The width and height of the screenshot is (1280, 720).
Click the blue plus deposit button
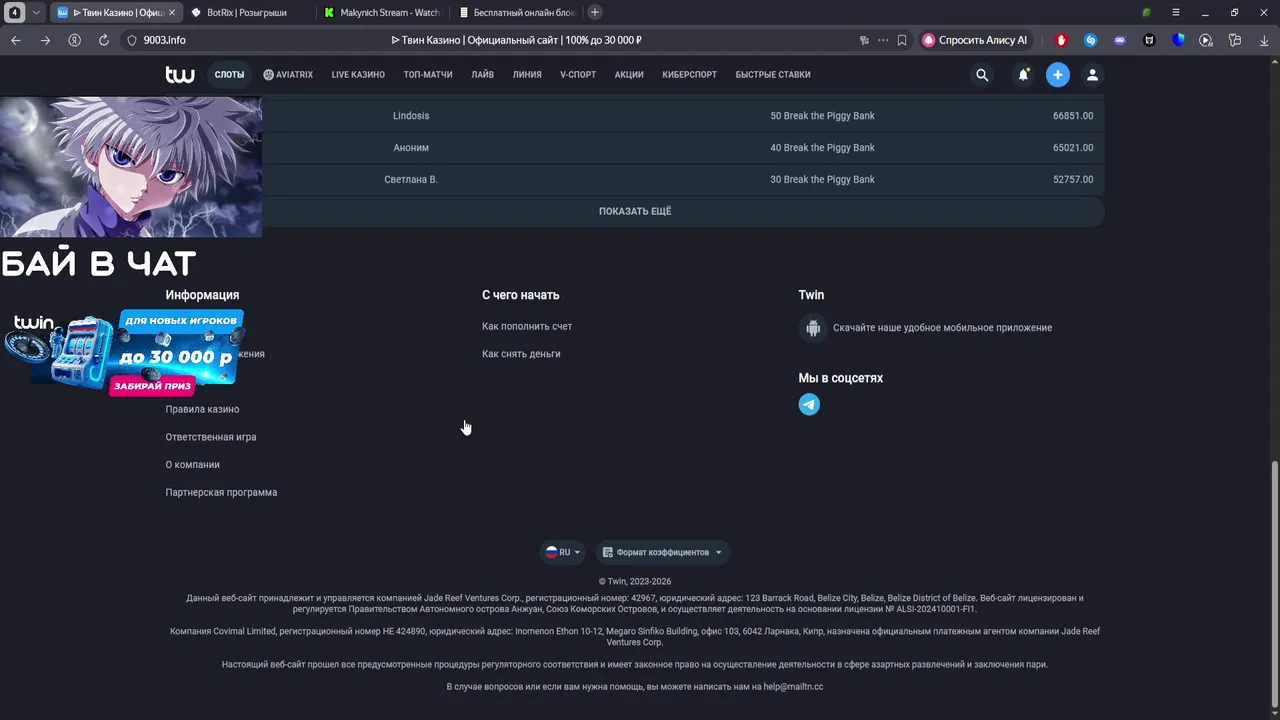(1057, 75)
